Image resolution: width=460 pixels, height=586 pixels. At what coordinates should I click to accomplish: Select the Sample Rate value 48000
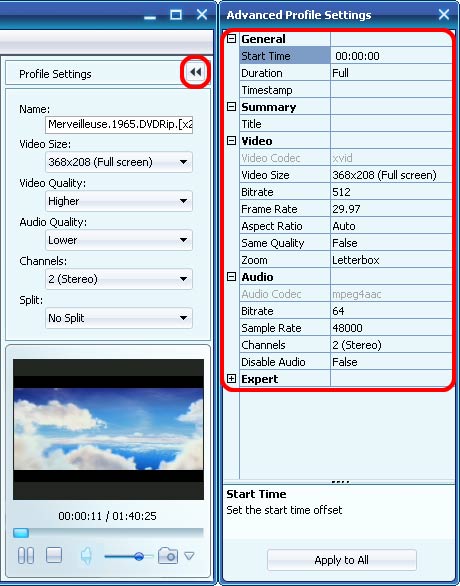[391, 328]
